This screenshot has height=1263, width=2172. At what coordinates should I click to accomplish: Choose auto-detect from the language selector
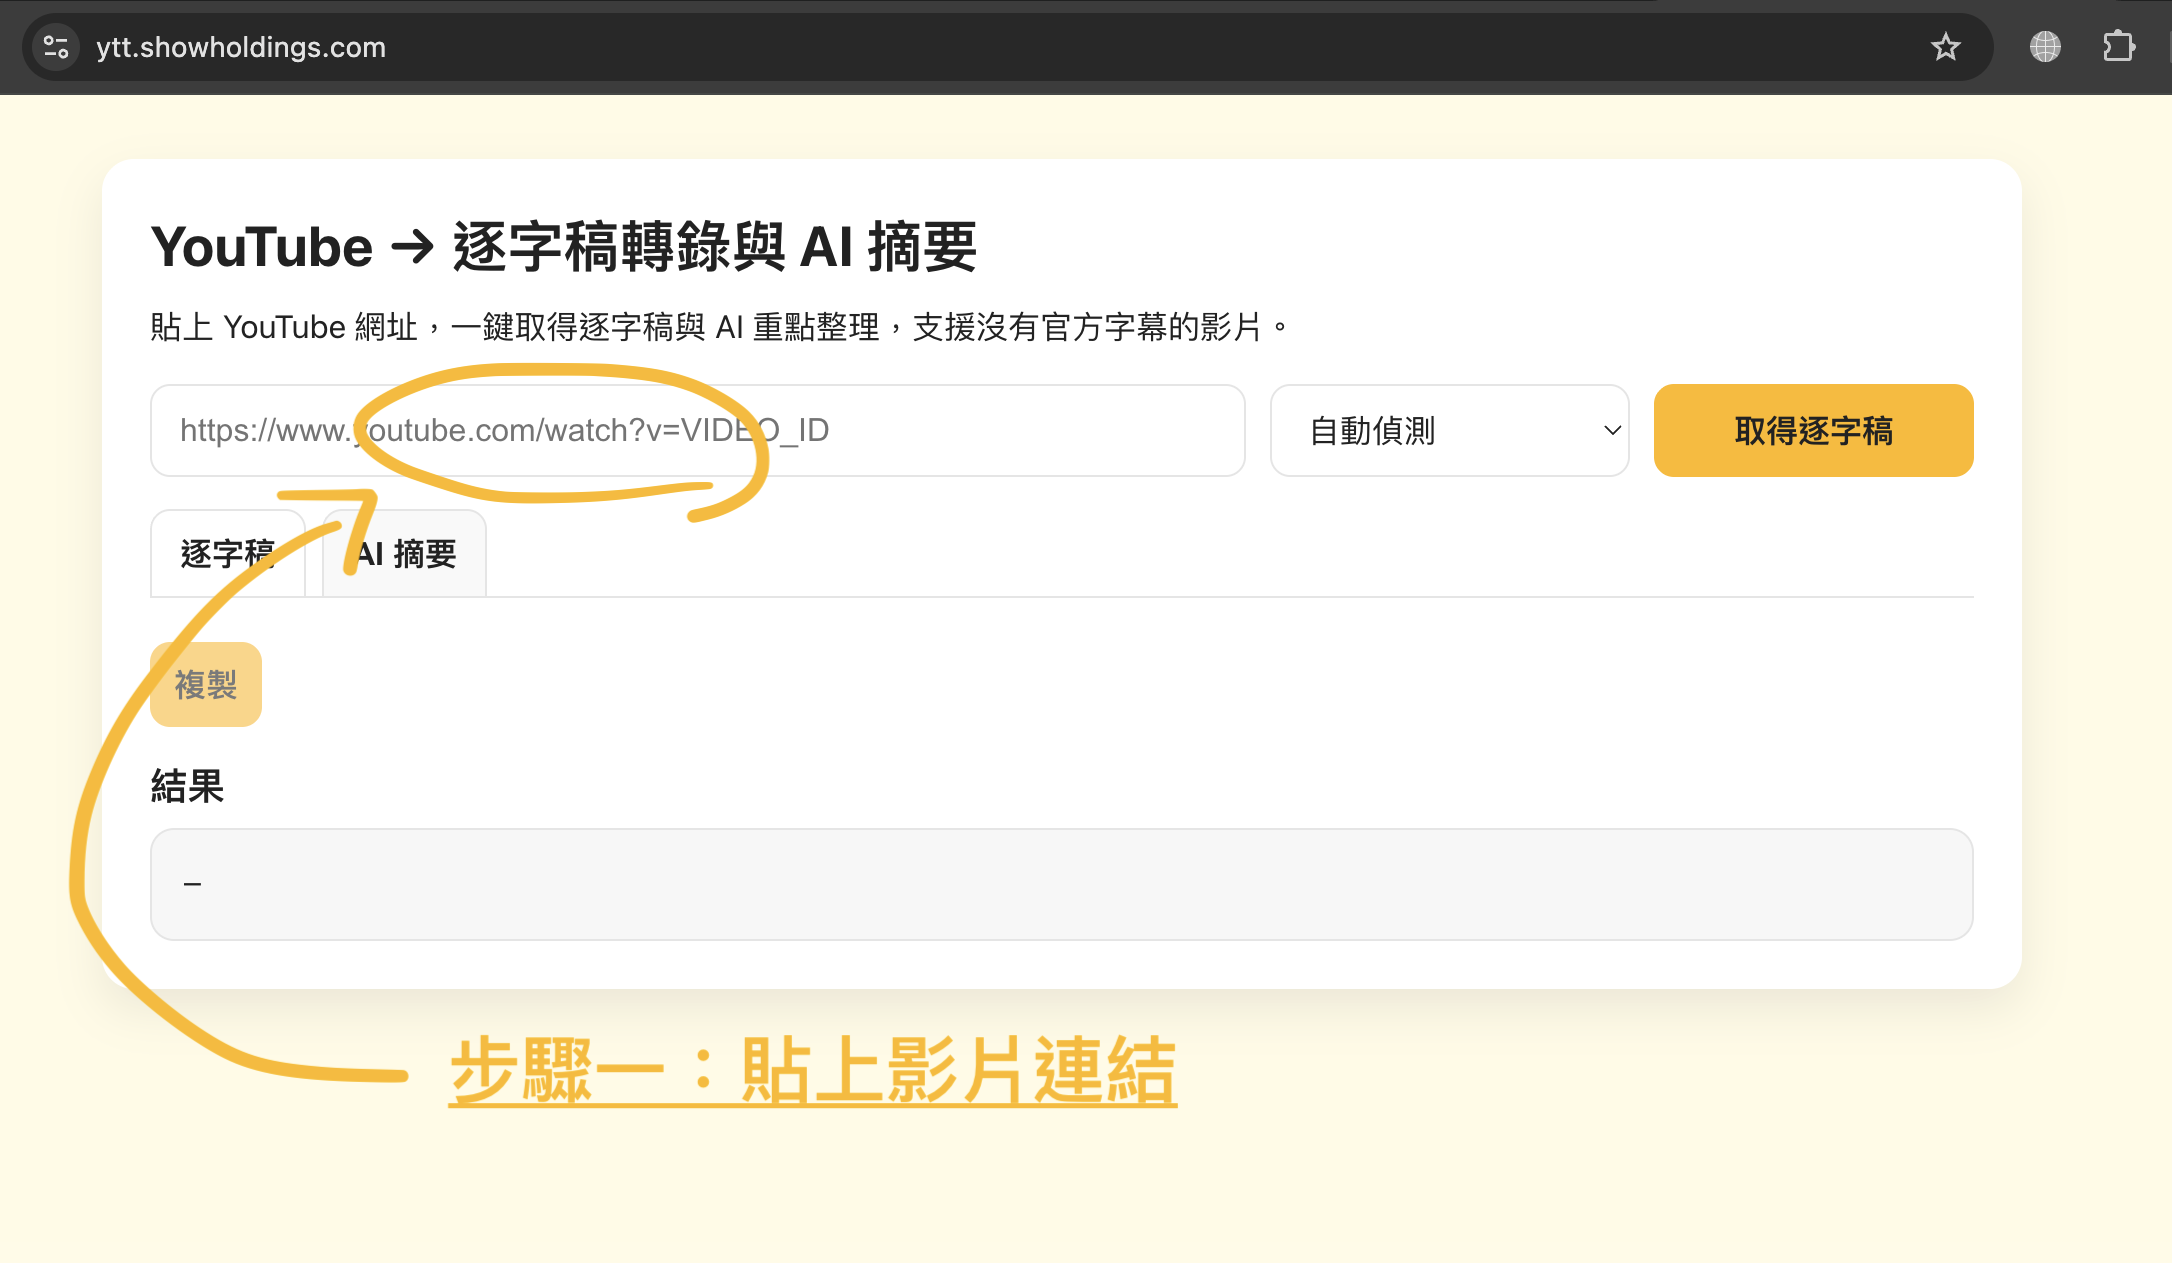tap(1449, 430)
